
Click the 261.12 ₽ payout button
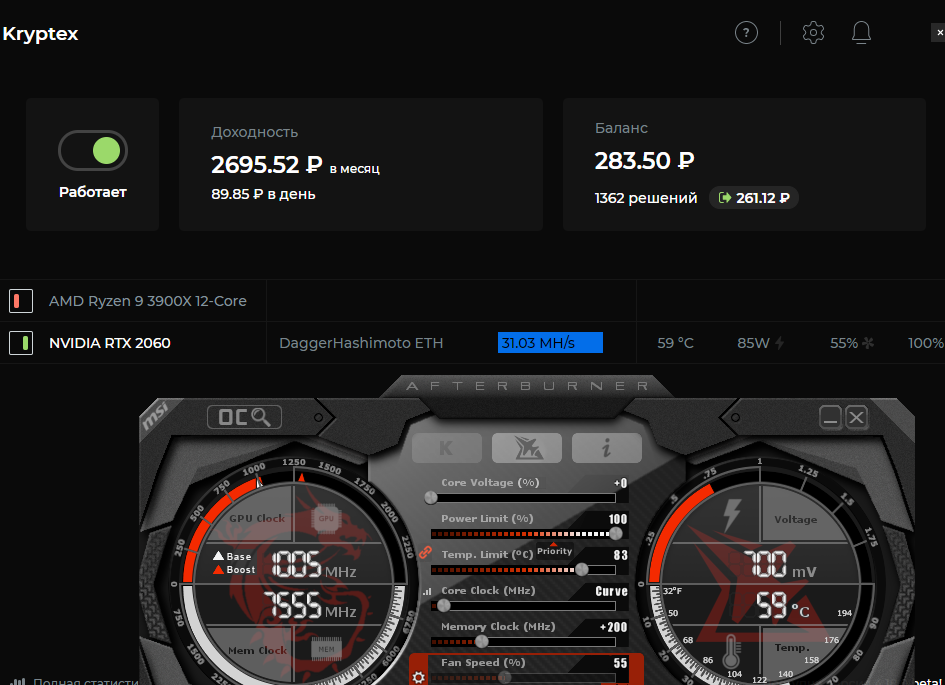[x=754, y=198]
